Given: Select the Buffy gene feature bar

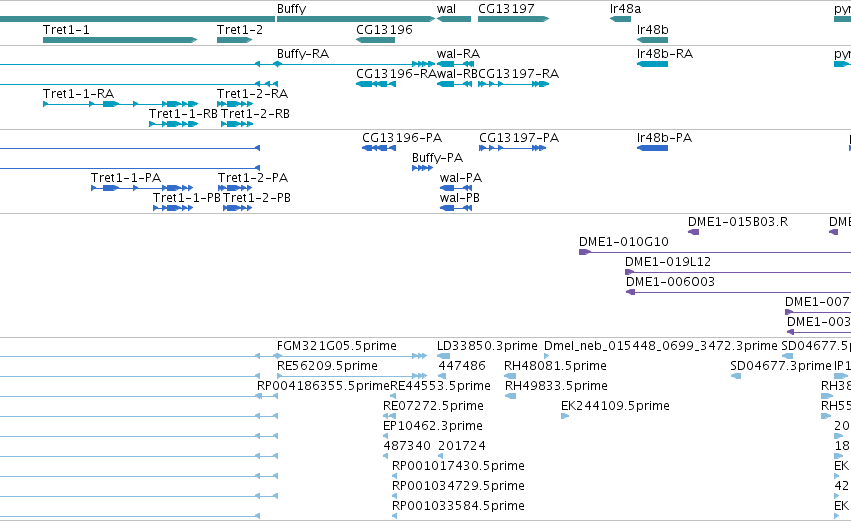Looking at the screenshot, I should click(x=356, y=19).
